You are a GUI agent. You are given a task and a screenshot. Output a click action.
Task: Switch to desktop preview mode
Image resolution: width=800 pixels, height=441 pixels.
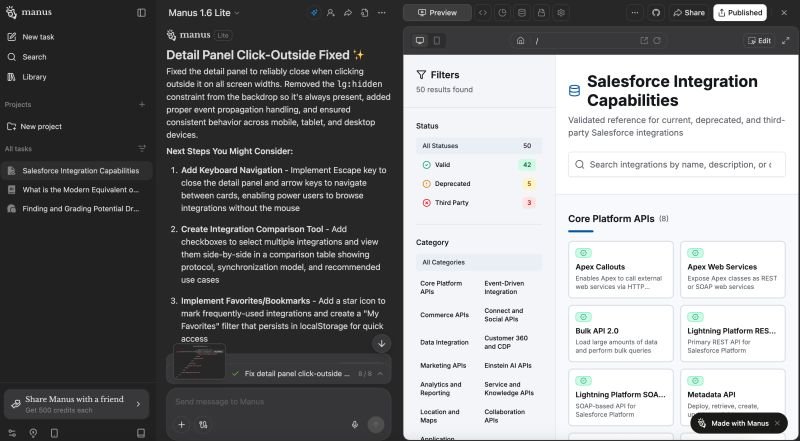click(420, 41)
